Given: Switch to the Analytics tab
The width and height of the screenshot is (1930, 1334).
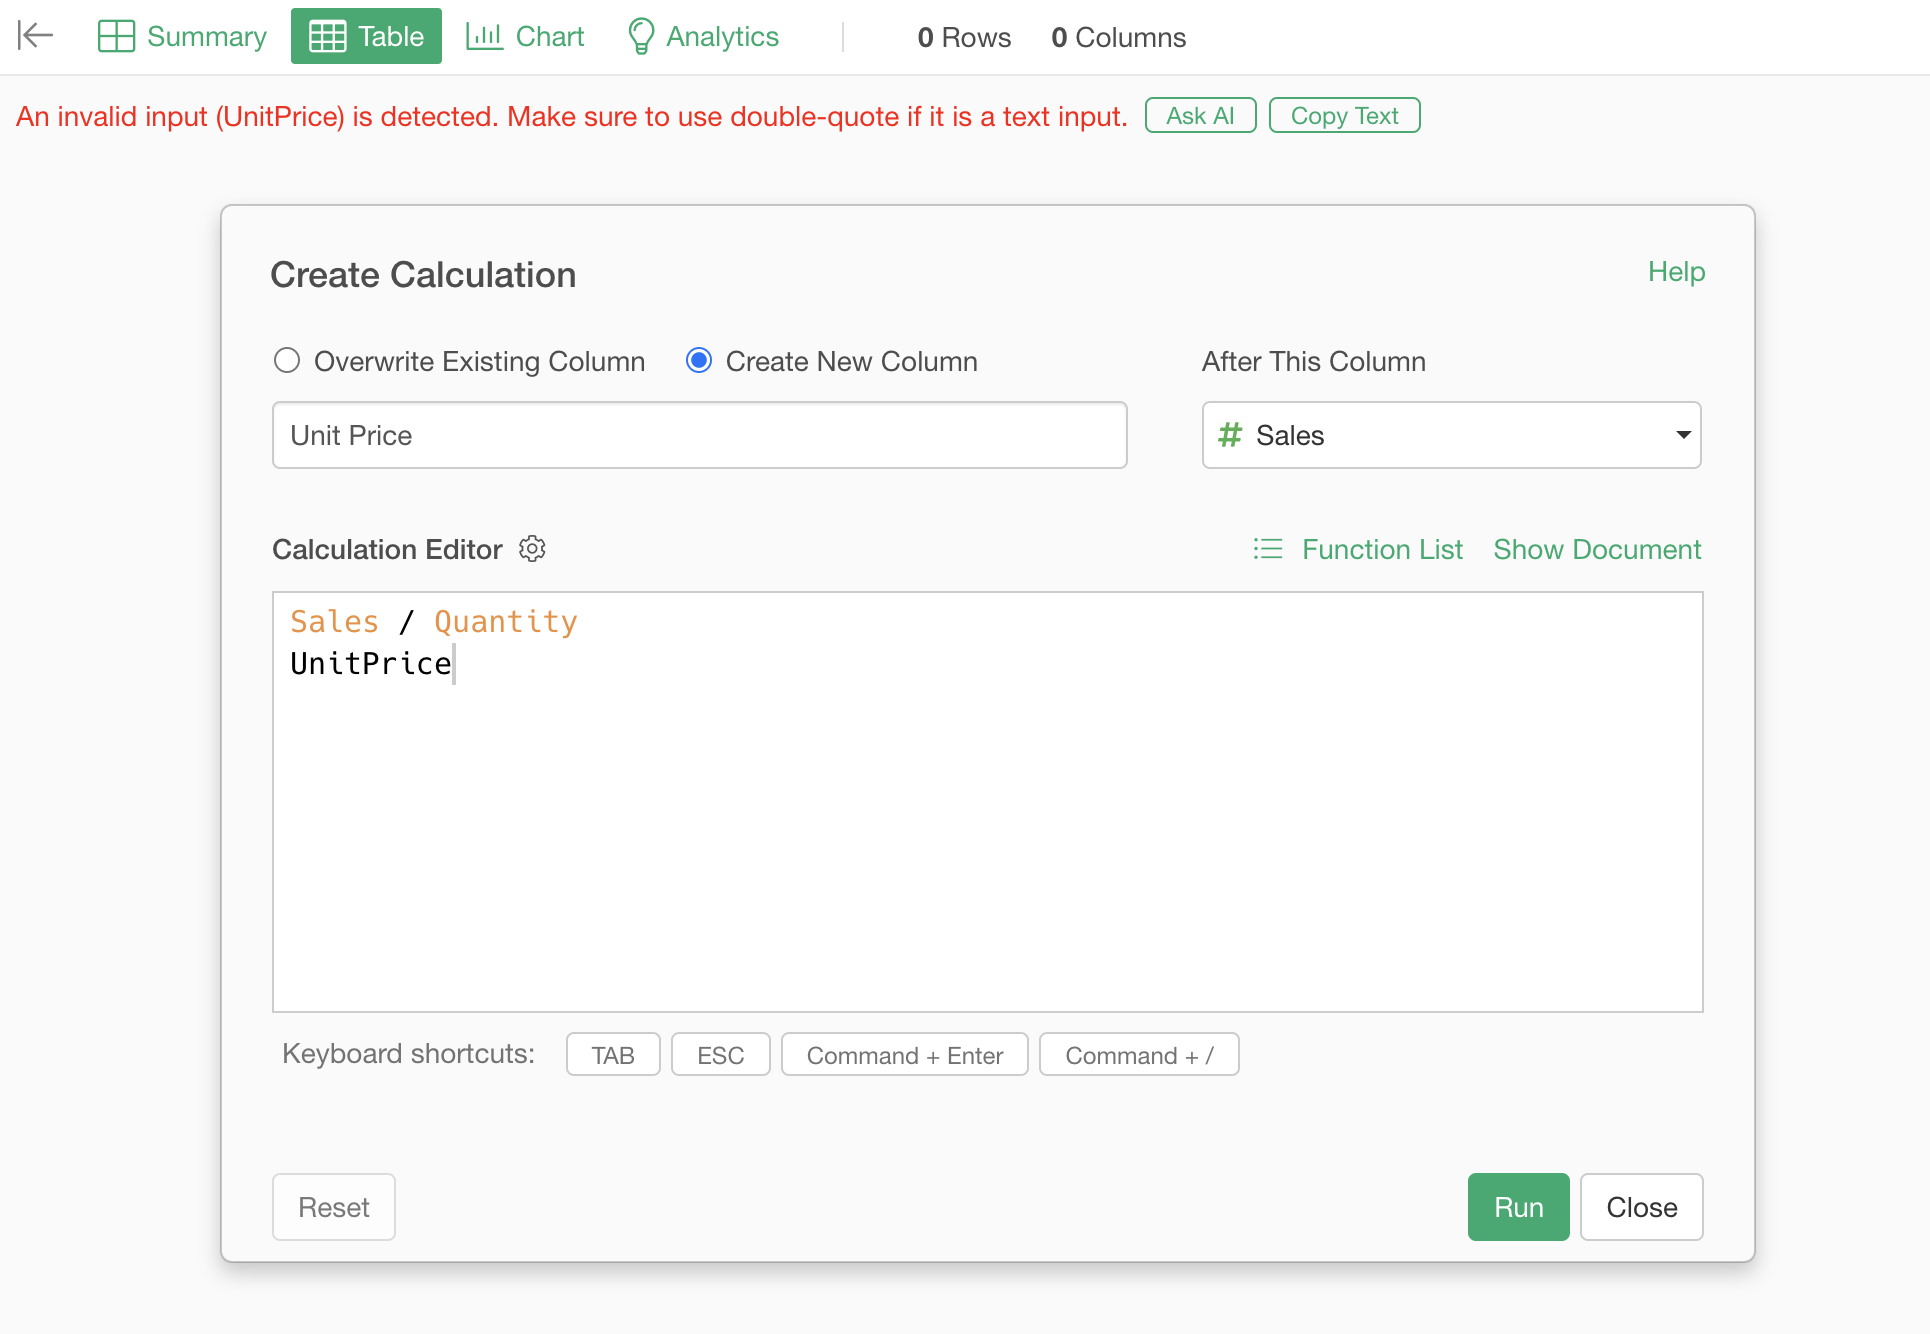Looking at the screenshot, I should pos(703,36).
